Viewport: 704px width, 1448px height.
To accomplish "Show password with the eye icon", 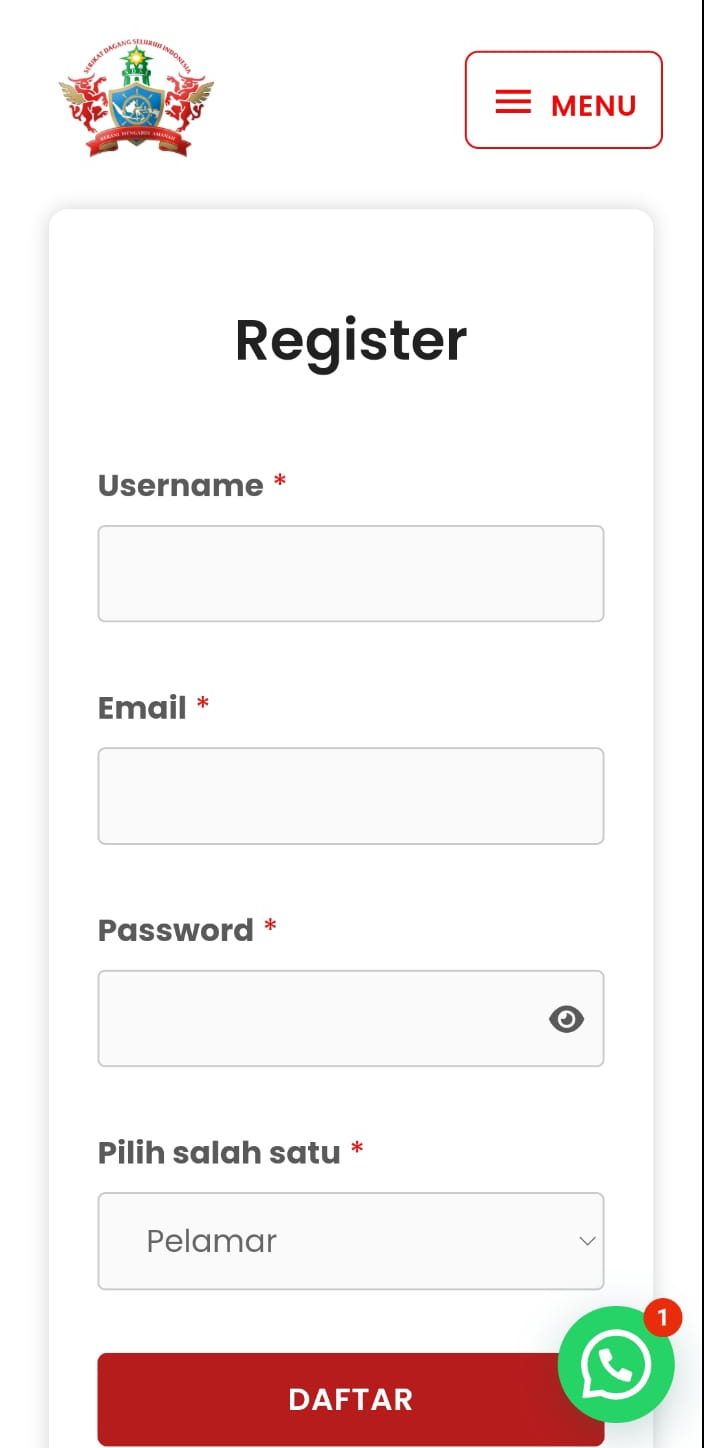I will (566, 1019).
